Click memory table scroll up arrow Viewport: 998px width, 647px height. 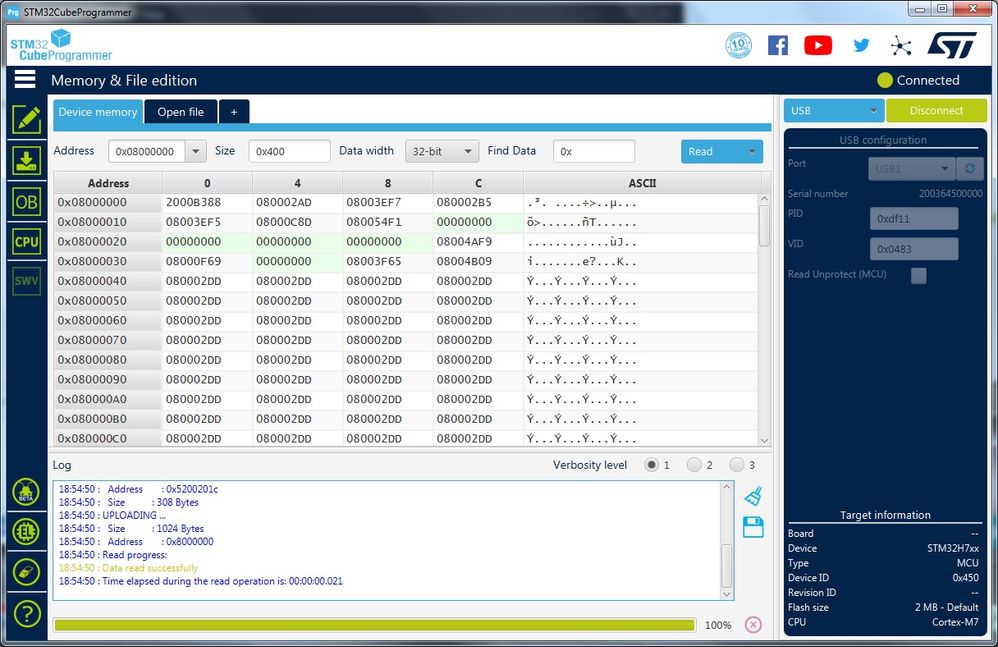764,199
